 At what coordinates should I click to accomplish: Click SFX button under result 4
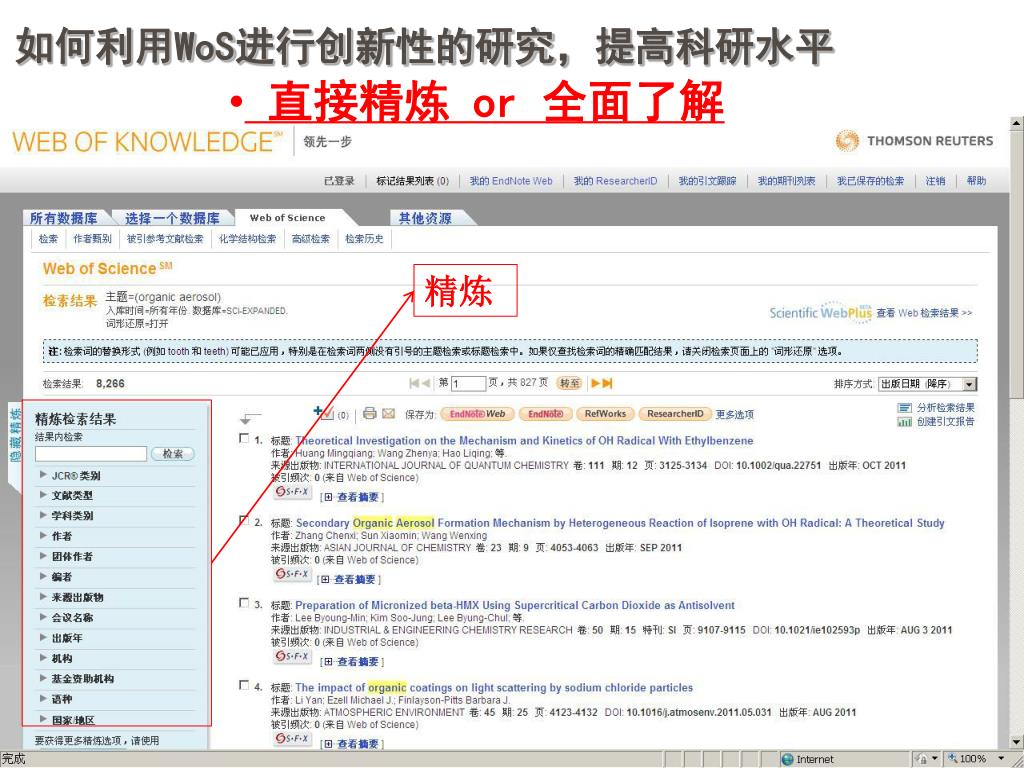coord(292,738)
